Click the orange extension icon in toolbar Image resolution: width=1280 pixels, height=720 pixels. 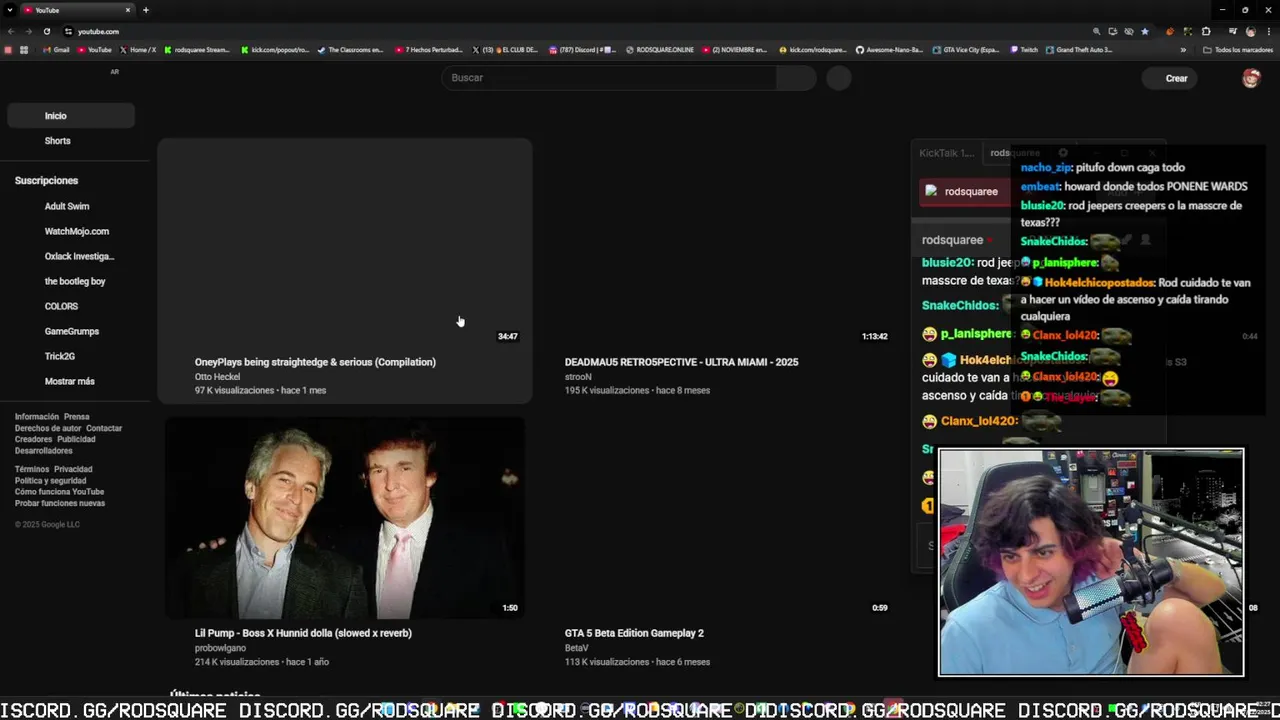[x=1170, y=31]
